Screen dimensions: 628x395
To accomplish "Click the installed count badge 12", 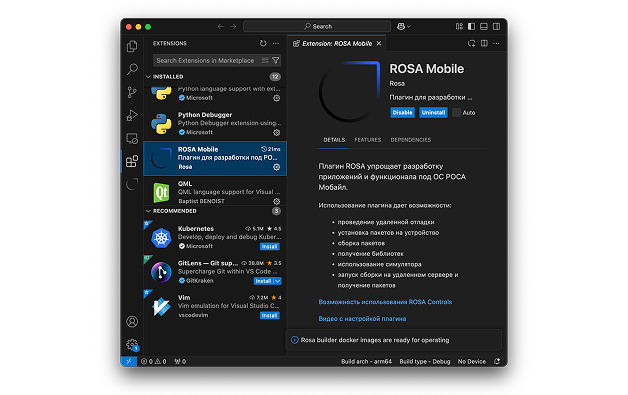I will tap(275, 77).
